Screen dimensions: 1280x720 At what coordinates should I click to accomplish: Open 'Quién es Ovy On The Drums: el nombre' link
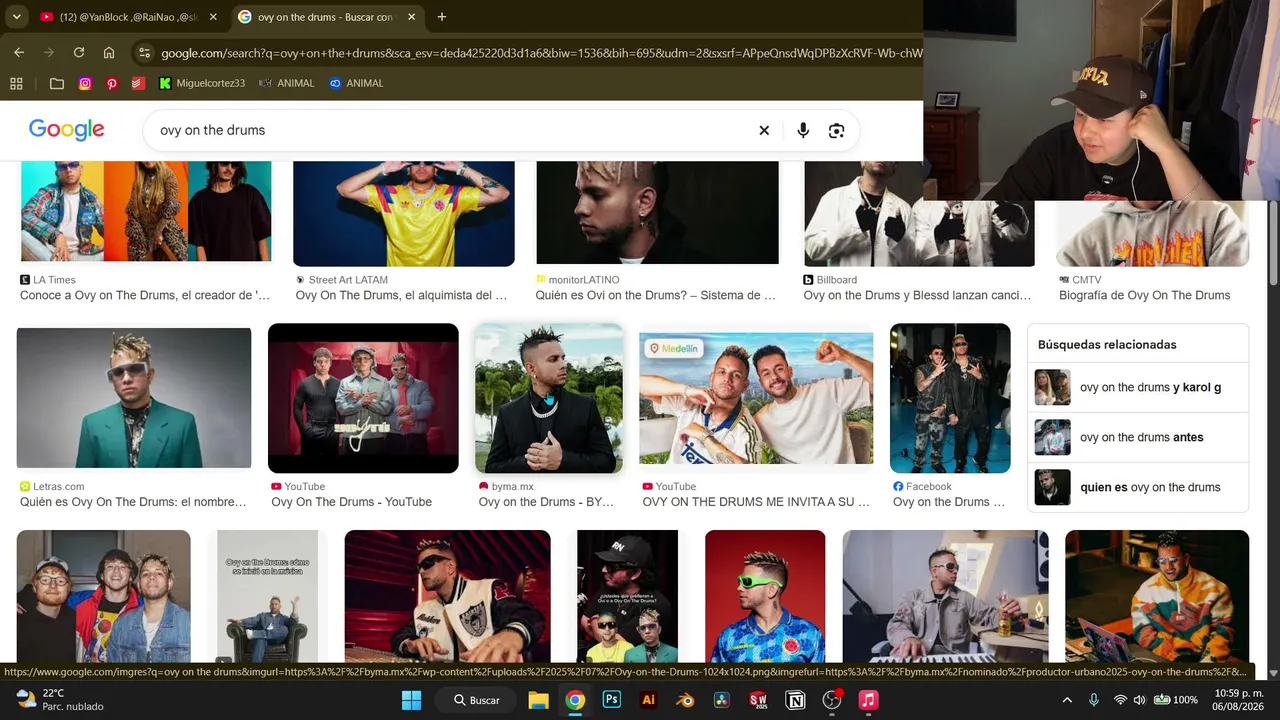tap(133, 502)
